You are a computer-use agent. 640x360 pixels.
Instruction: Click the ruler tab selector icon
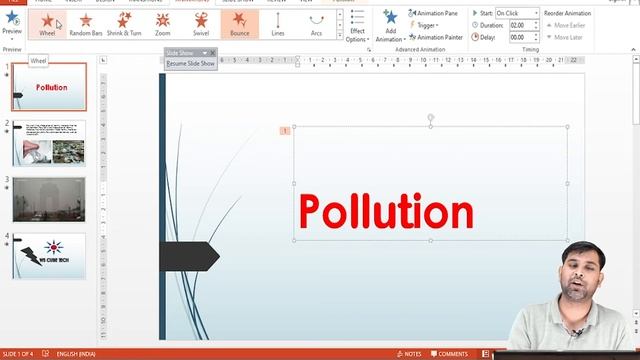pyautogui.click(x=103, y=60)
